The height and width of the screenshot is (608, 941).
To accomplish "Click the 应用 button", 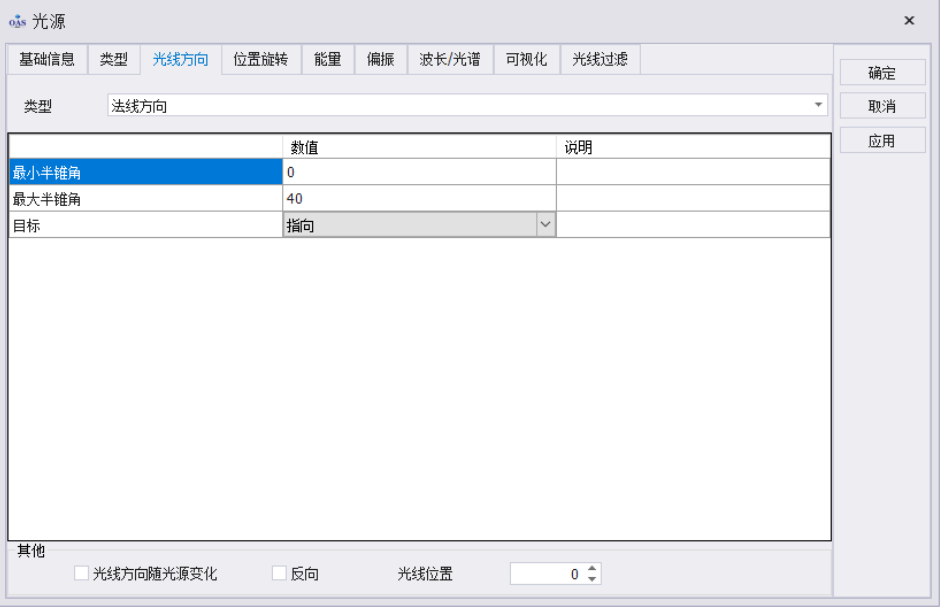I will tap(882, 141).
